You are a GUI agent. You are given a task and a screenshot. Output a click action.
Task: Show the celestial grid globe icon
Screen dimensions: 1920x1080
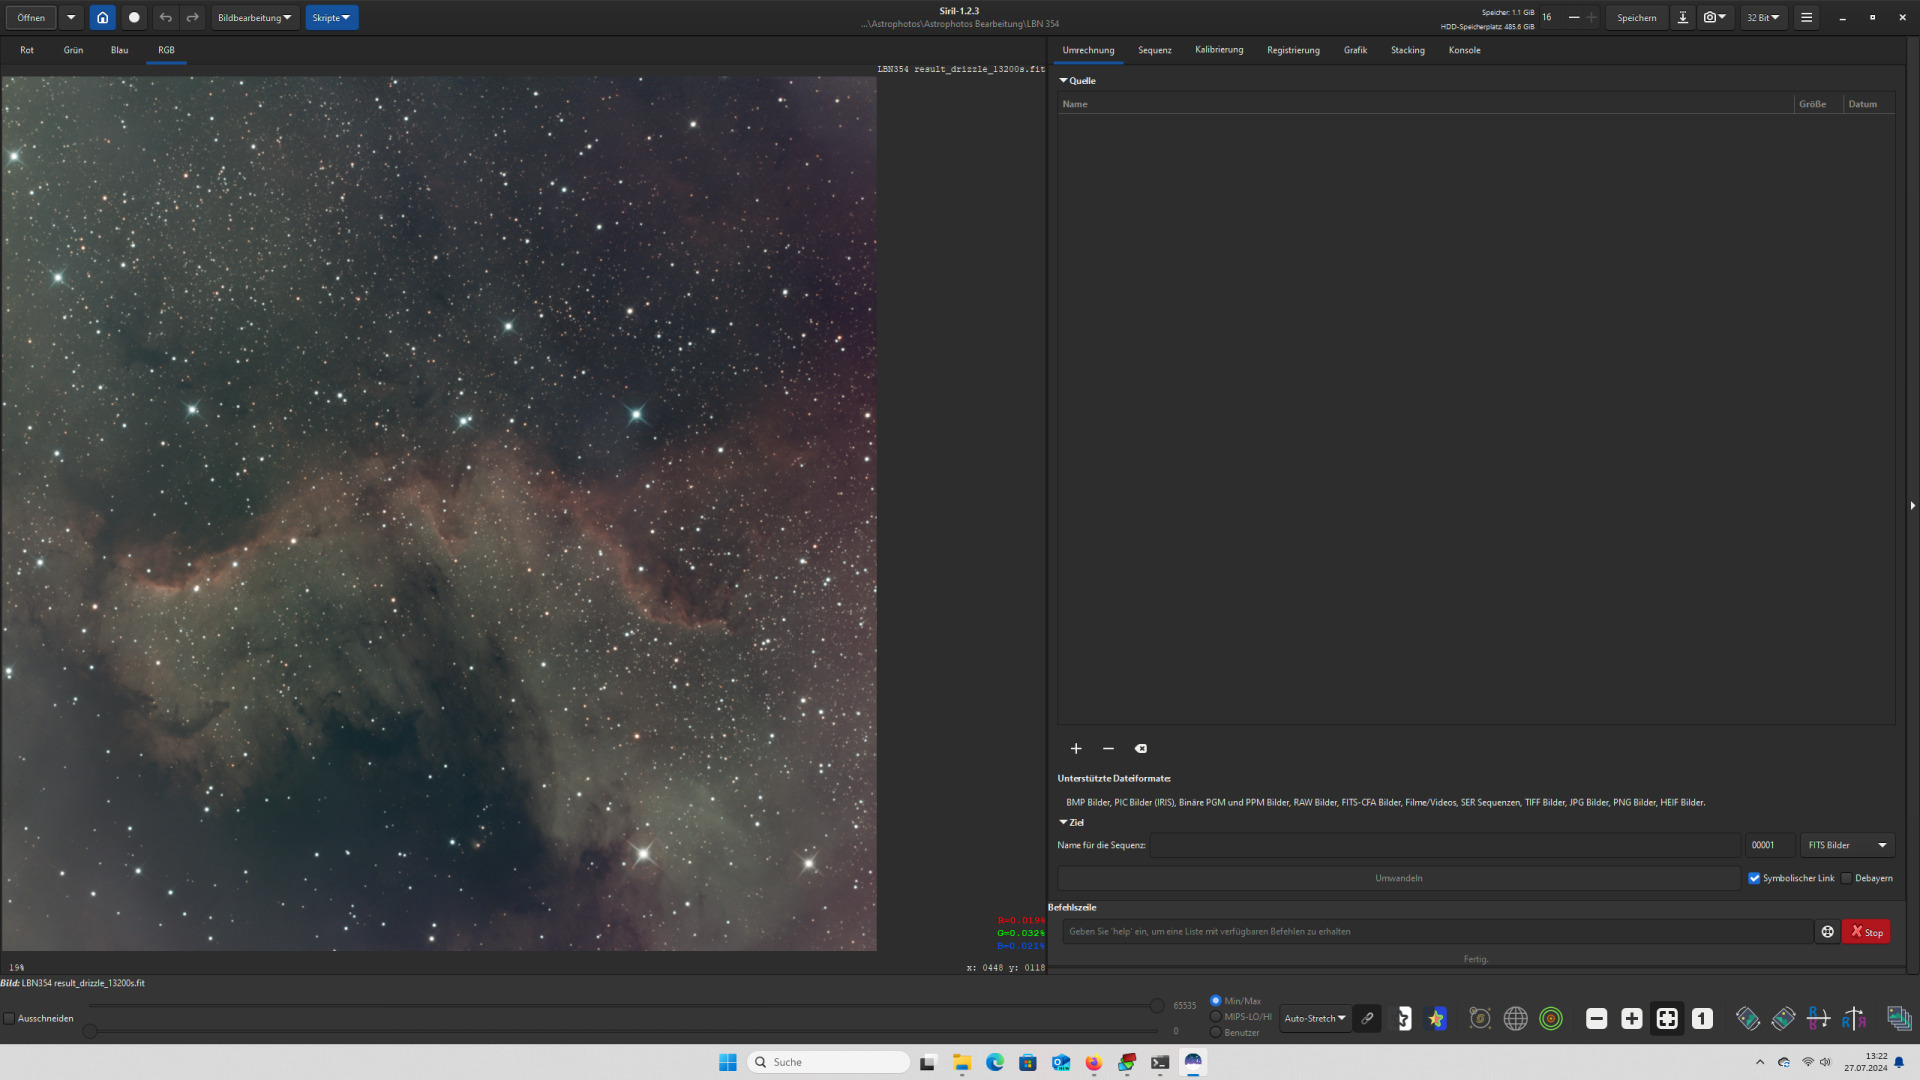tap(1516, 1018)
